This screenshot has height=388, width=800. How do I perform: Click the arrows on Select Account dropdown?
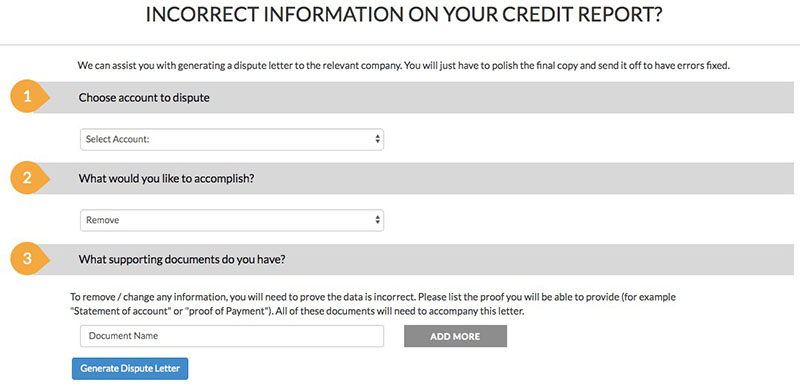(377, 139)
